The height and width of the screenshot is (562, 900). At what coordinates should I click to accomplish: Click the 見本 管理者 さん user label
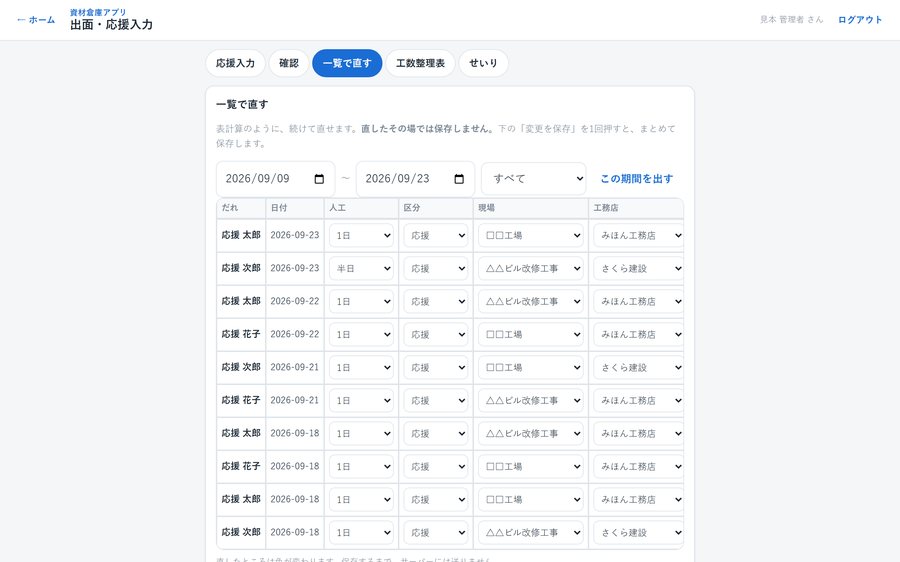point(792,20)
